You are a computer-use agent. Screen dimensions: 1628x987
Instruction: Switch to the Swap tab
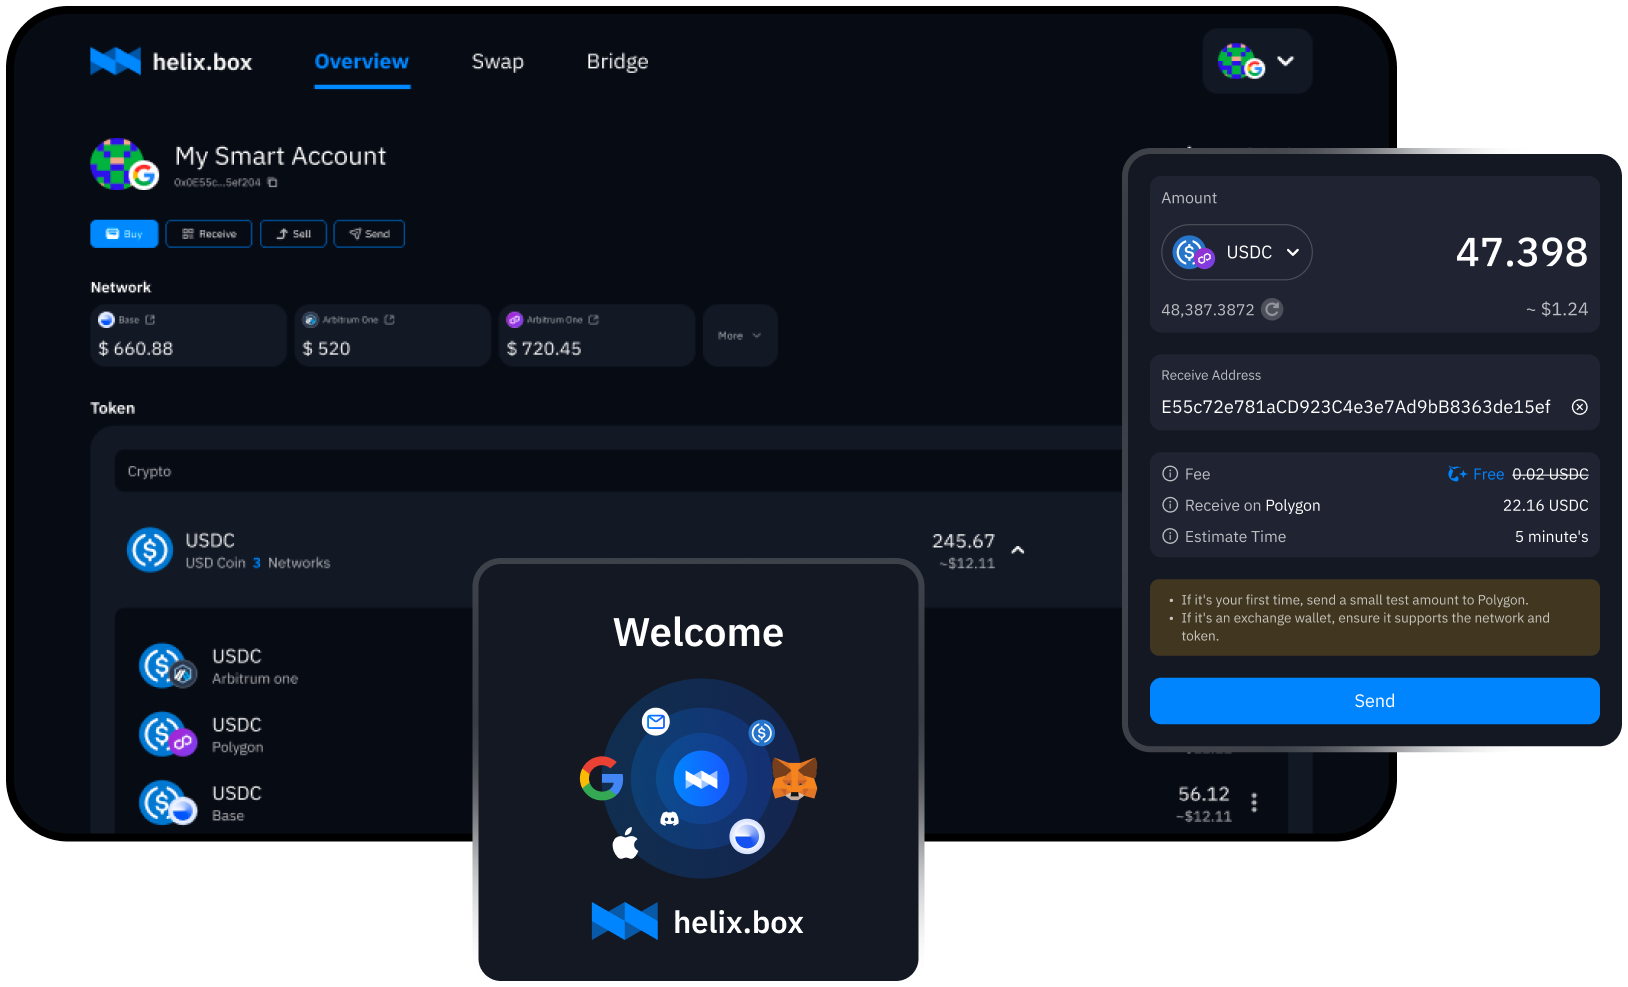[x=497, y=61]
